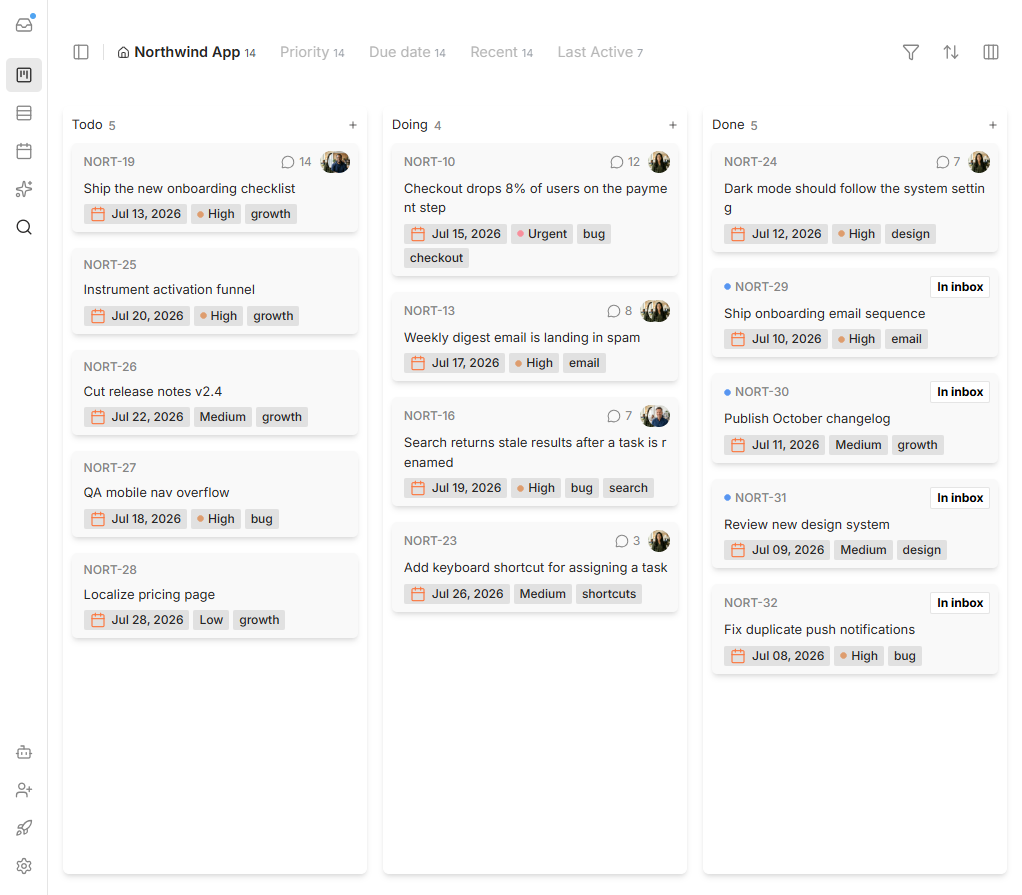Click the assignee avatar on NORT-23
The image size is (1022, 895).
(659, 541)
